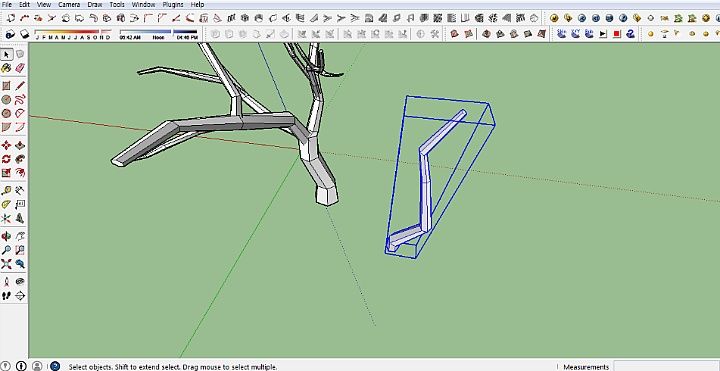This screenshot has width=720, height=371.
Task: Open the Draw menu
Action: (95, 4)
